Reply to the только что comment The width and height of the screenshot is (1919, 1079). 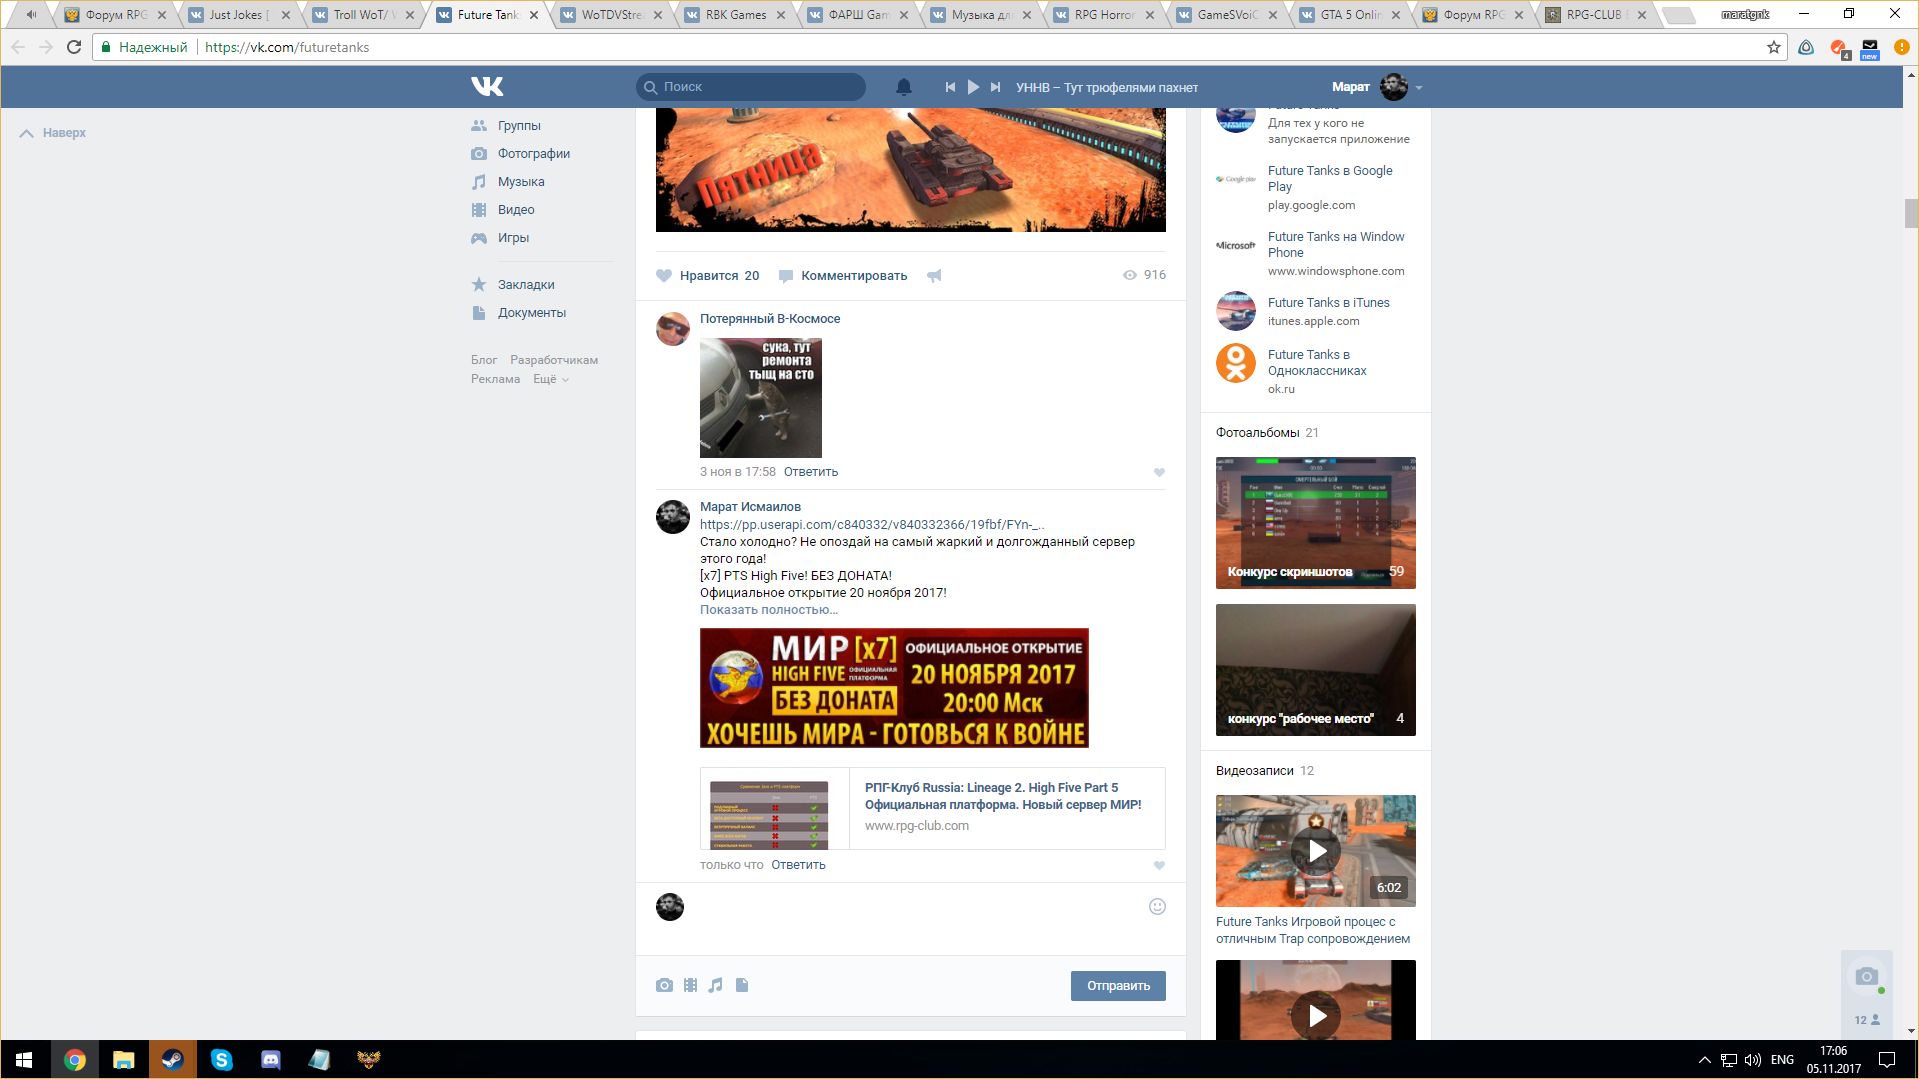(x=798, y=865)
